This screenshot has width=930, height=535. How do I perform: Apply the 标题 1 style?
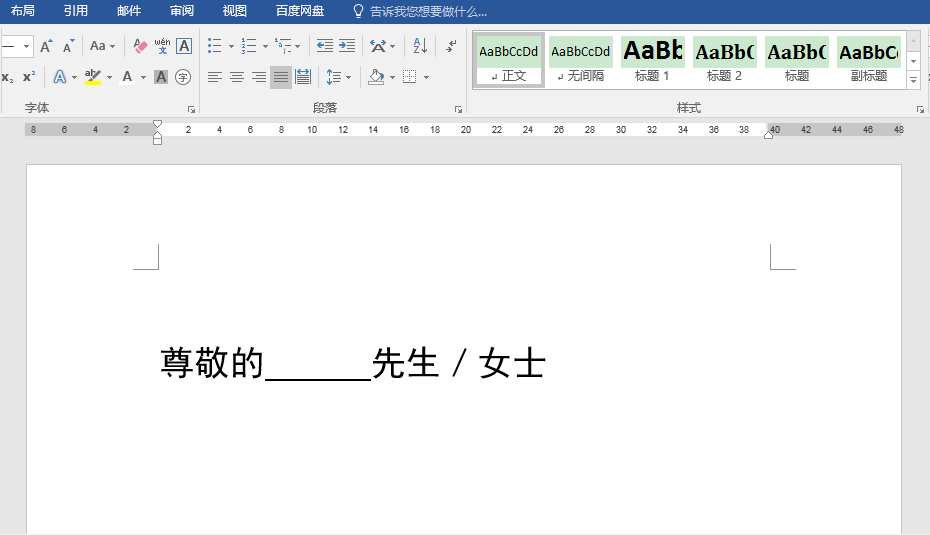pyautogui.click(x=652, y=60)
